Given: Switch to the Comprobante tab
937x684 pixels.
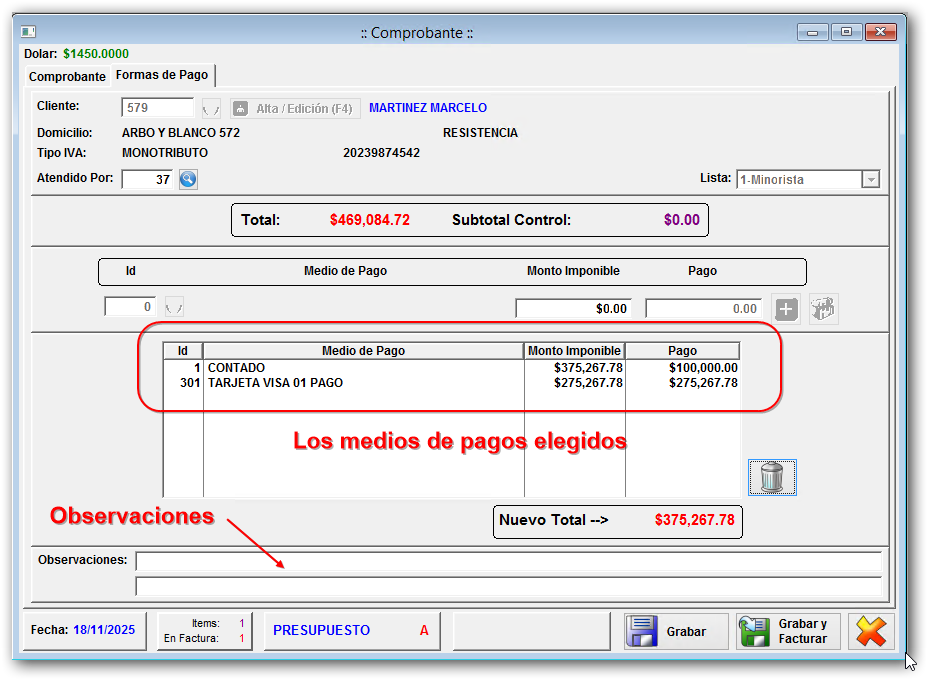Looking at the screenshot, I should click(x=66, y=76).
